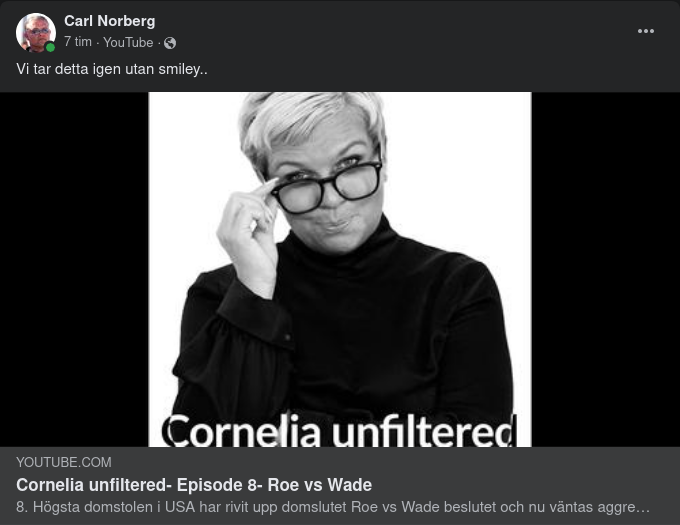Open Carl Norberg's profile via name
680x525 pixels.
(x=110, y=21)
